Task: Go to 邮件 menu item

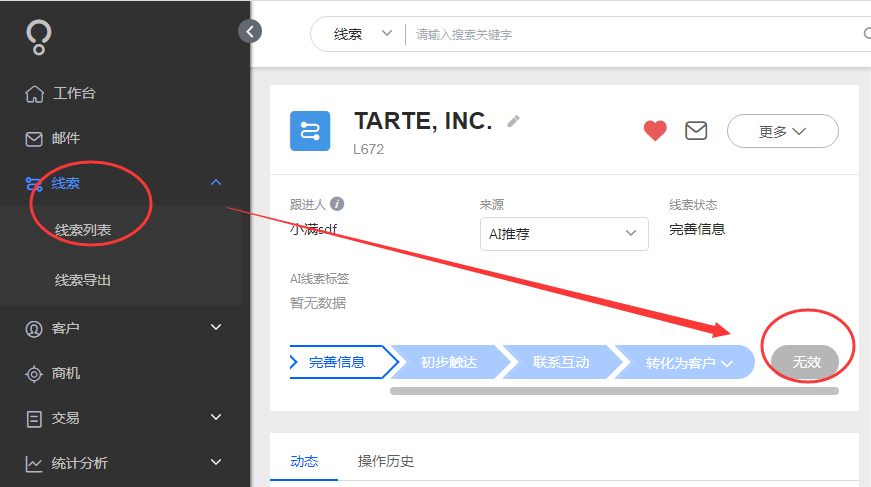Action: (x=66, y=138)
